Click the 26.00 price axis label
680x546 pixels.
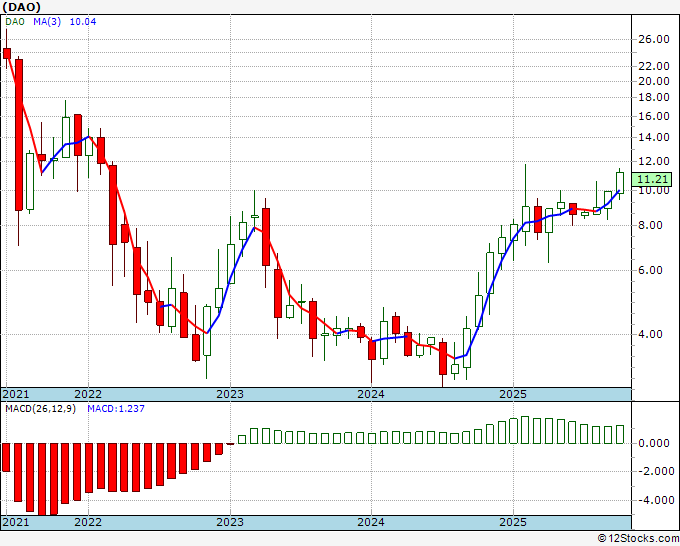tap(654, 39)
